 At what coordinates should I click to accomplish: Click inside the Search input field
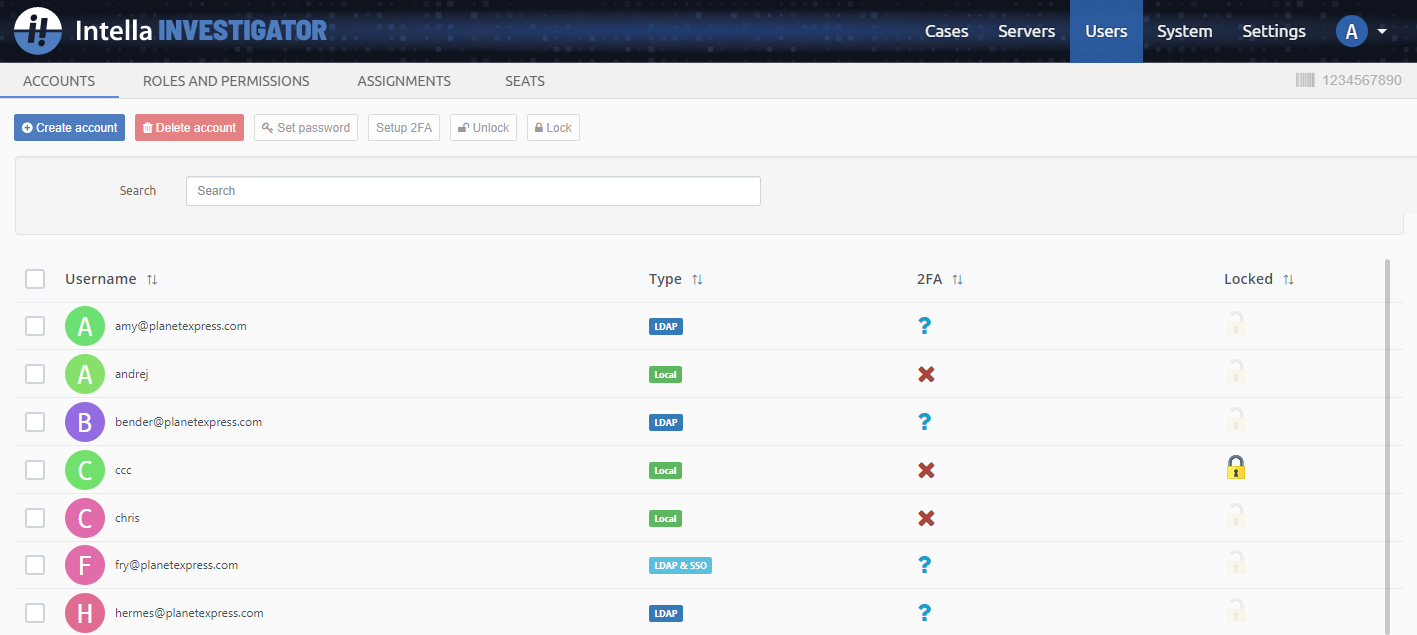(x=472, y=191)
